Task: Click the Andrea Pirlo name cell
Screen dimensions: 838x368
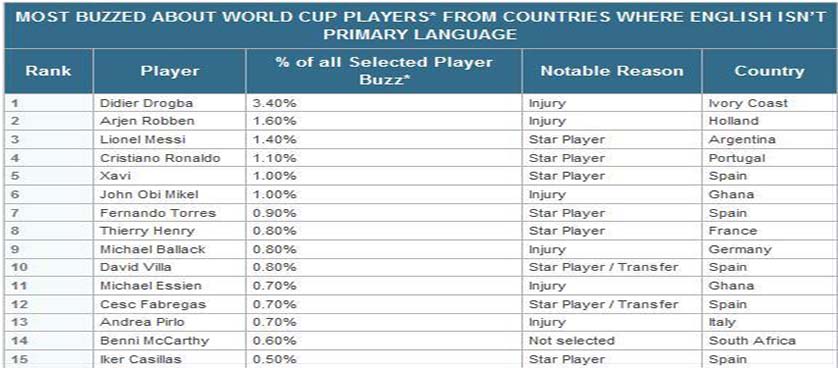Action: tap(169, 323)
